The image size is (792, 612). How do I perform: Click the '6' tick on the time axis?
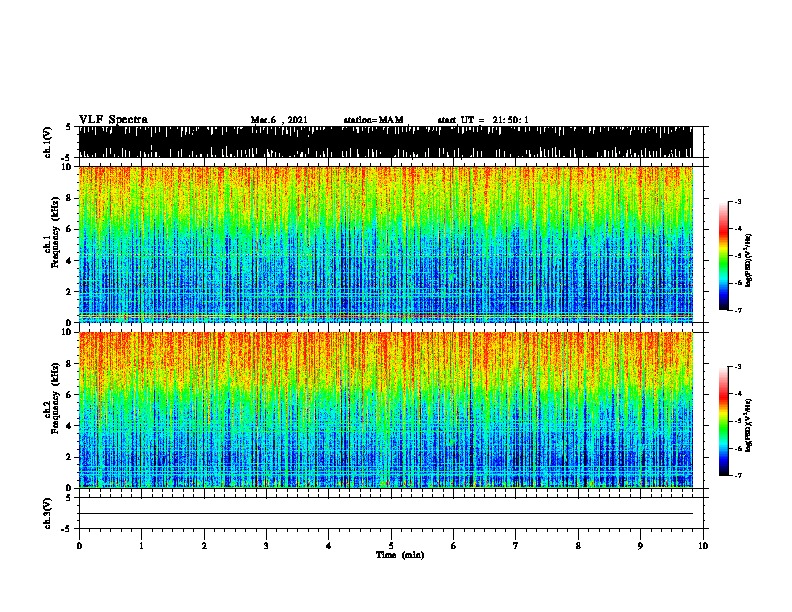454,546
